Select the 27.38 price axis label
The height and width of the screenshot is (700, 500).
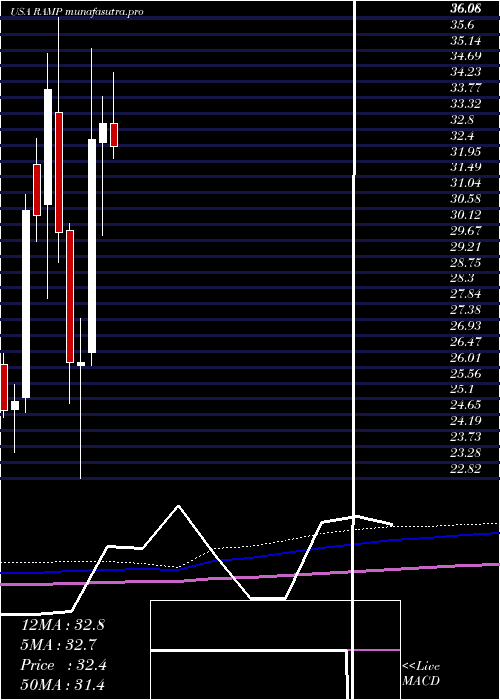(x=466, y=310)
